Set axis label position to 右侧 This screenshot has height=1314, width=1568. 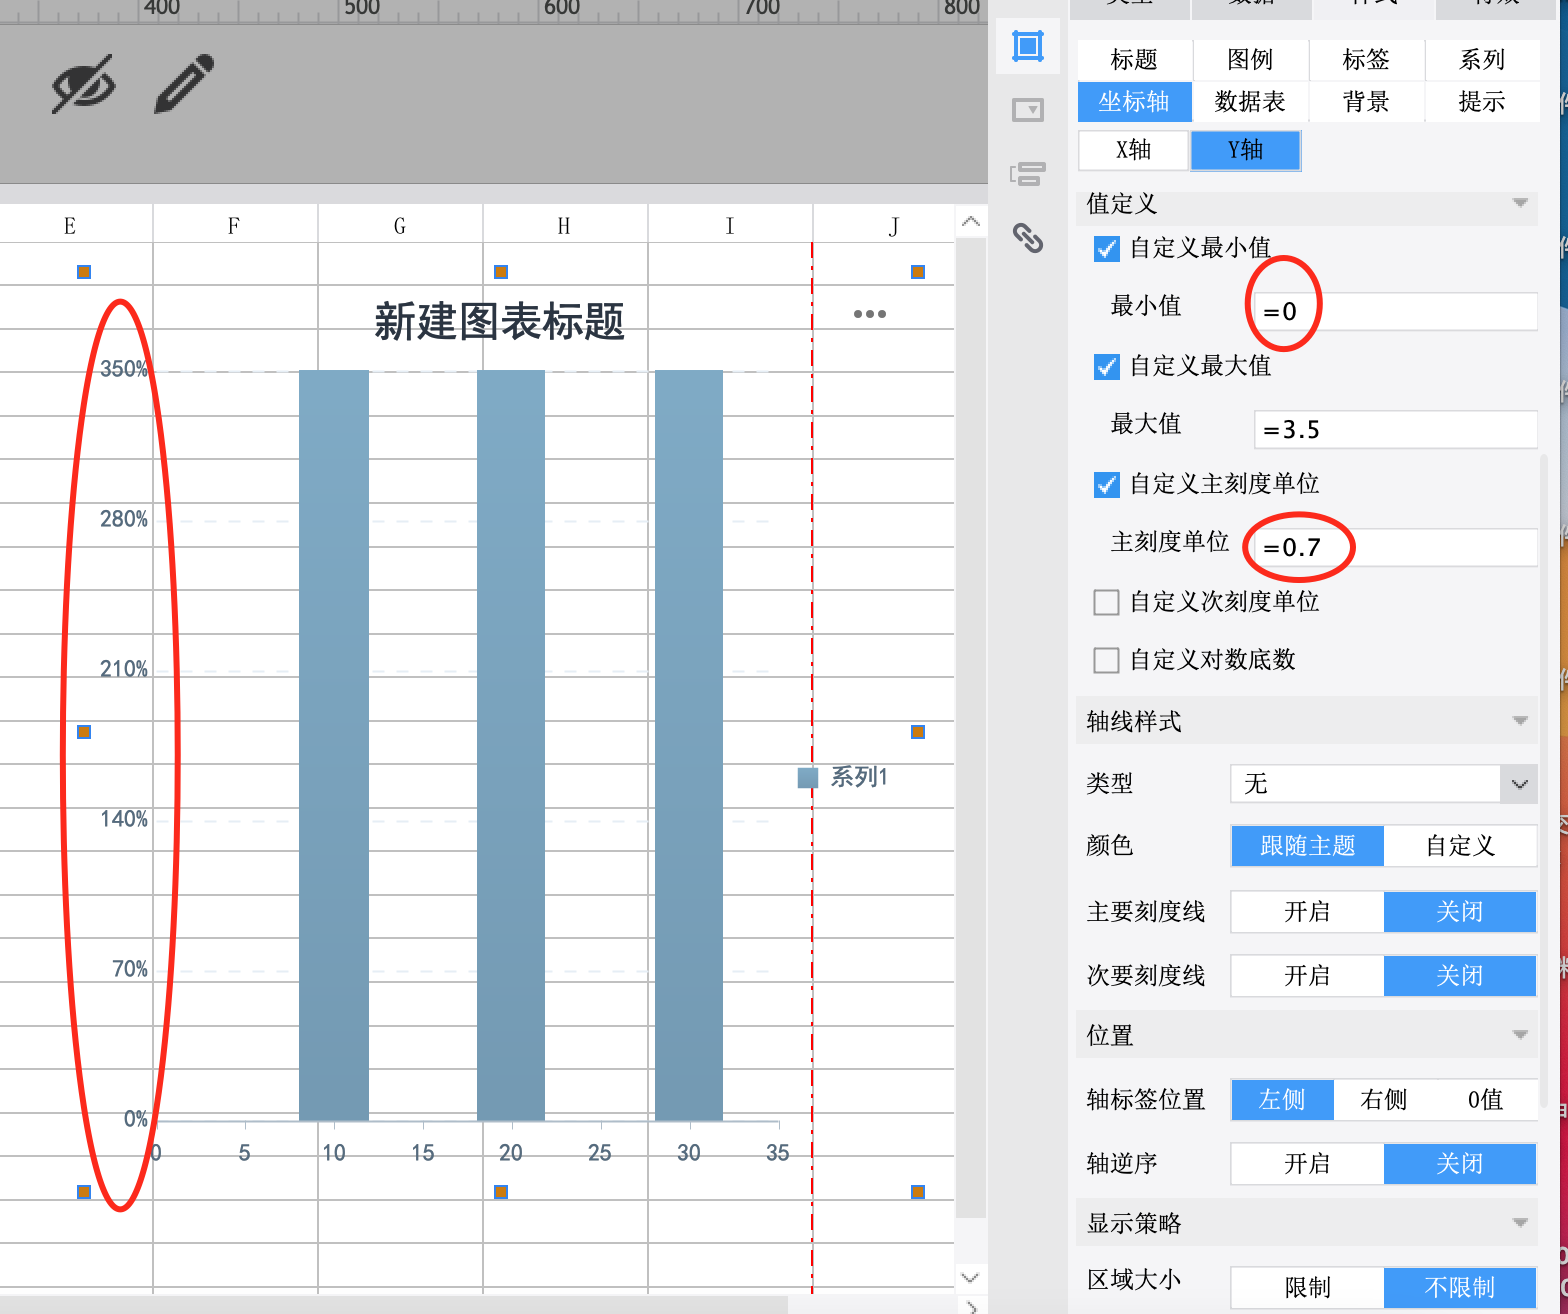[1384, 1100]
